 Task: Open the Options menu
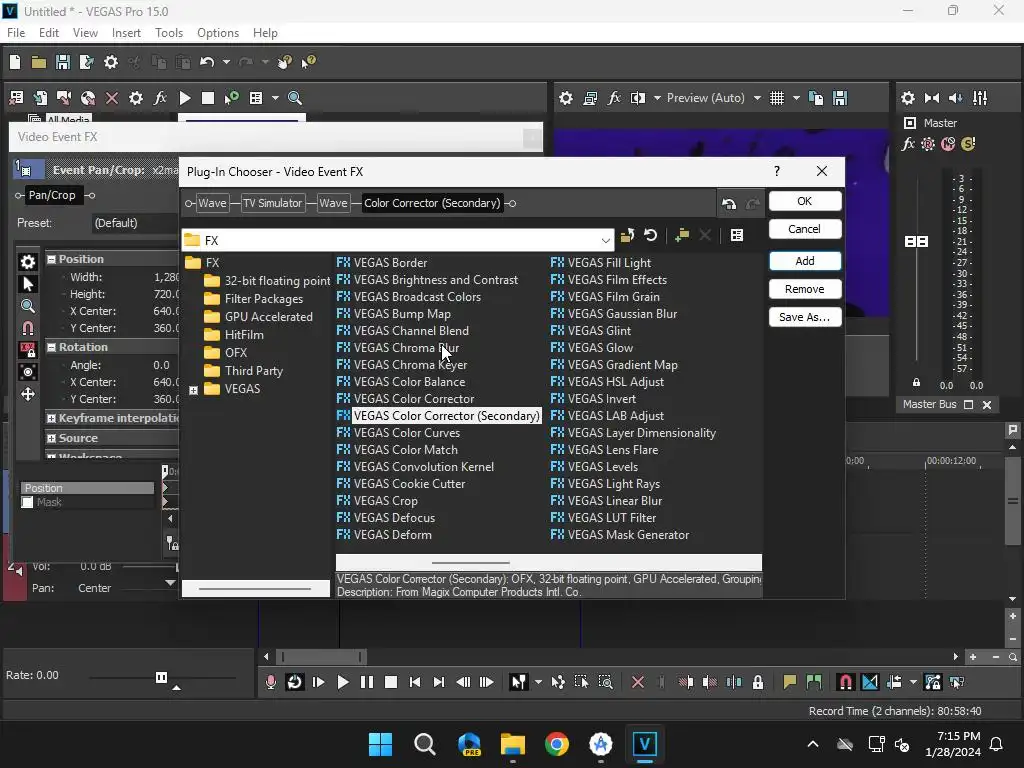pyautogui.click(x=218, y=33)
